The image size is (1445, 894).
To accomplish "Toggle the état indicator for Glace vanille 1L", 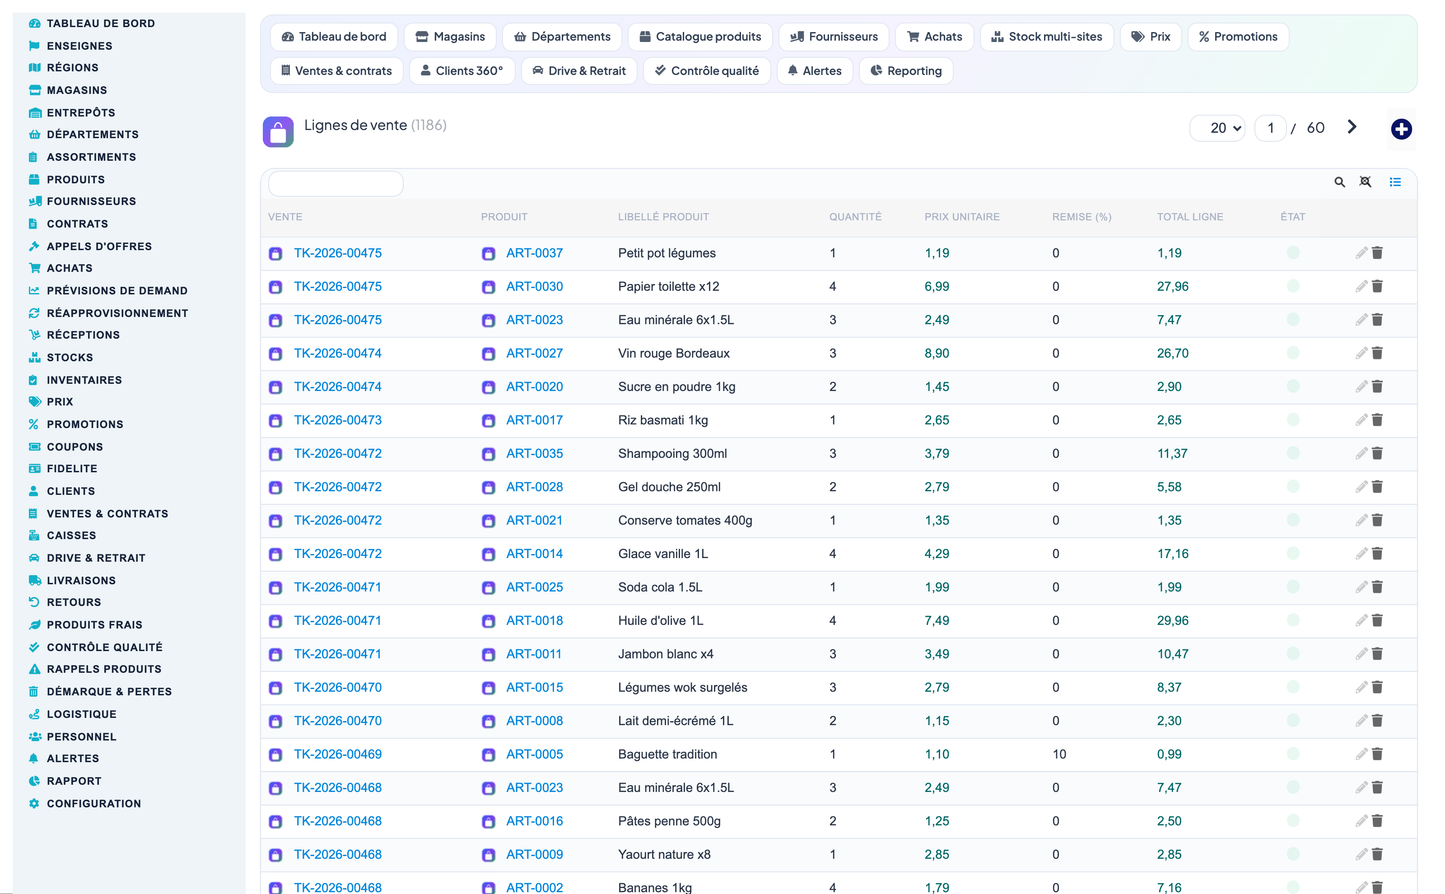I will (x=1293, y=553).
